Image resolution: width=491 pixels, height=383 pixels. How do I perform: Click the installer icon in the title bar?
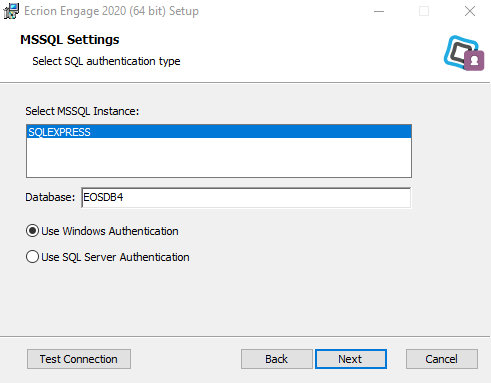pos(11,11)
